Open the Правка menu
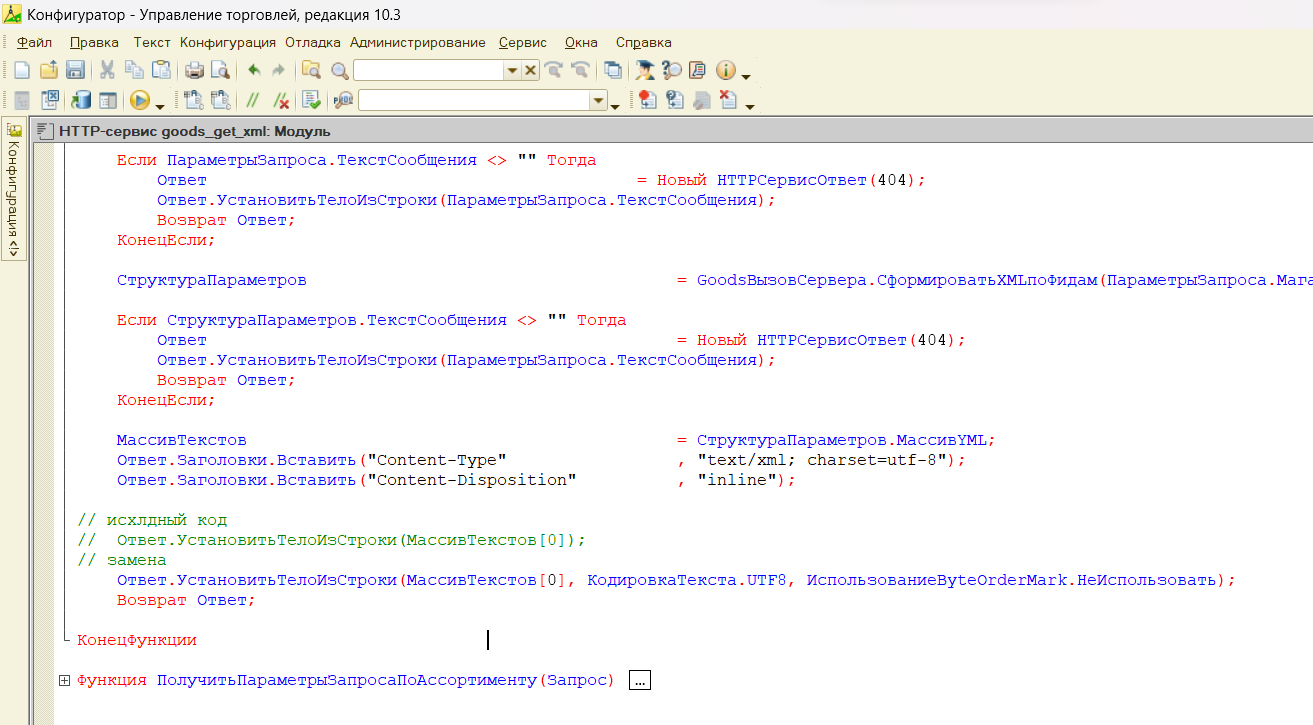The image size is (1313, 725). pos(95,42)
